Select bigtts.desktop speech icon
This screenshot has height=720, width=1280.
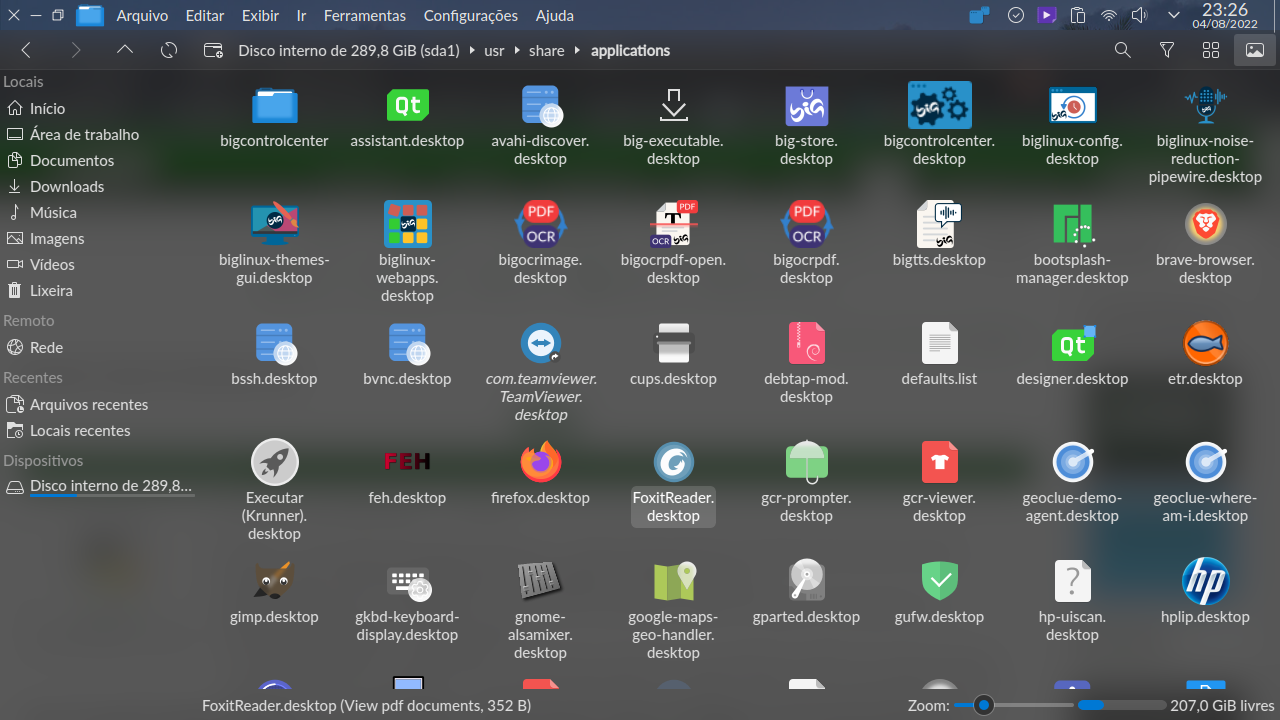939,224
